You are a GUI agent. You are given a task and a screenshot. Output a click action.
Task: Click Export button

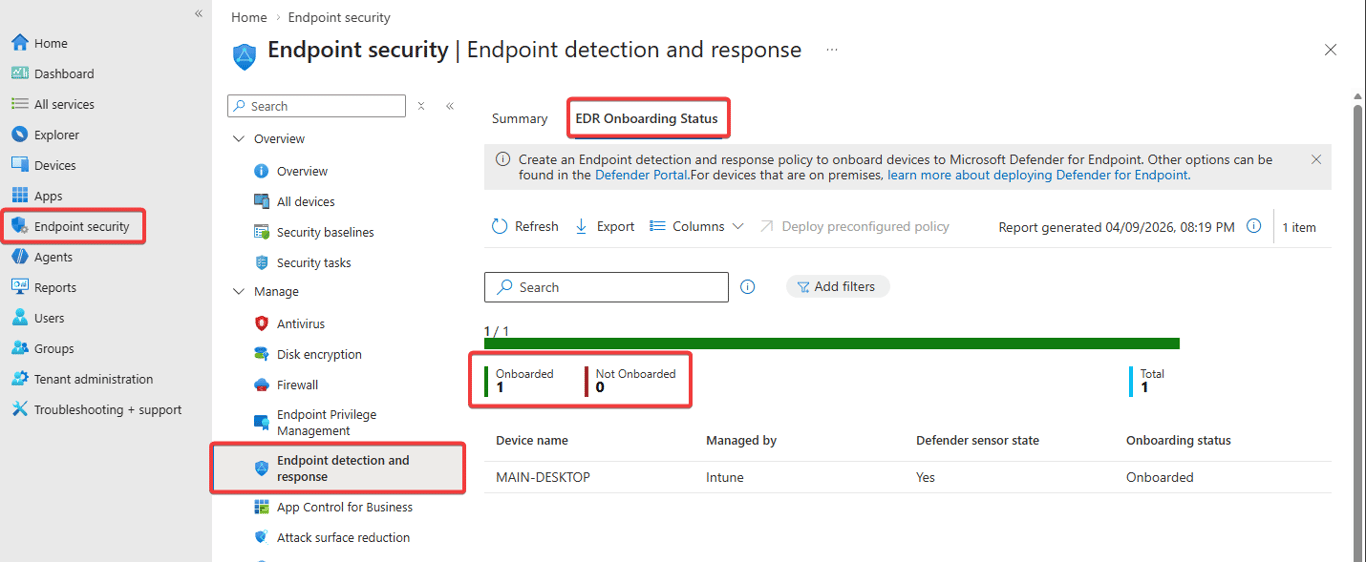coord(605,226)
